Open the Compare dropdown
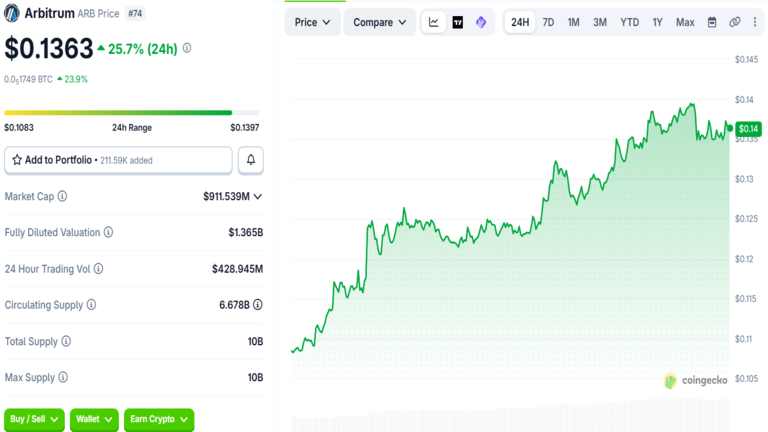 (380, 22)
